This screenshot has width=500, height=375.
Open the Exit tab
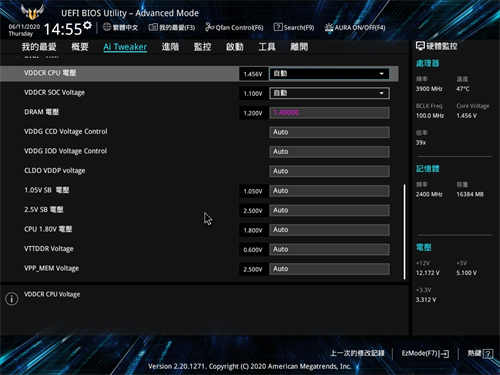click(x=299, y=47)
